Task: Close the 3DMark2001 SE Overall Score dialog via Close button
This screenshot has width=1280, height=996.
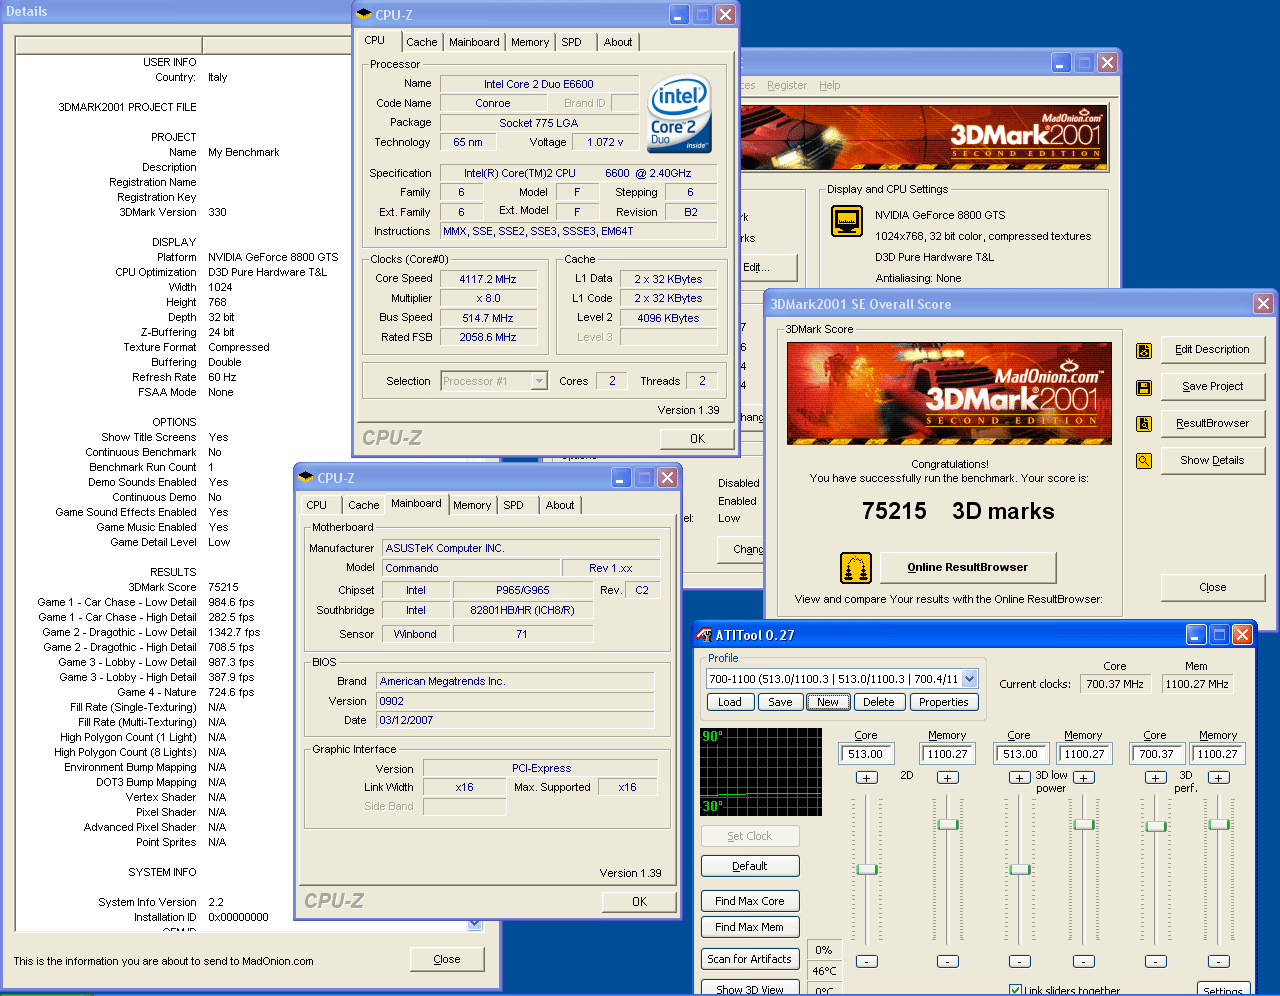Action: 1212,588
